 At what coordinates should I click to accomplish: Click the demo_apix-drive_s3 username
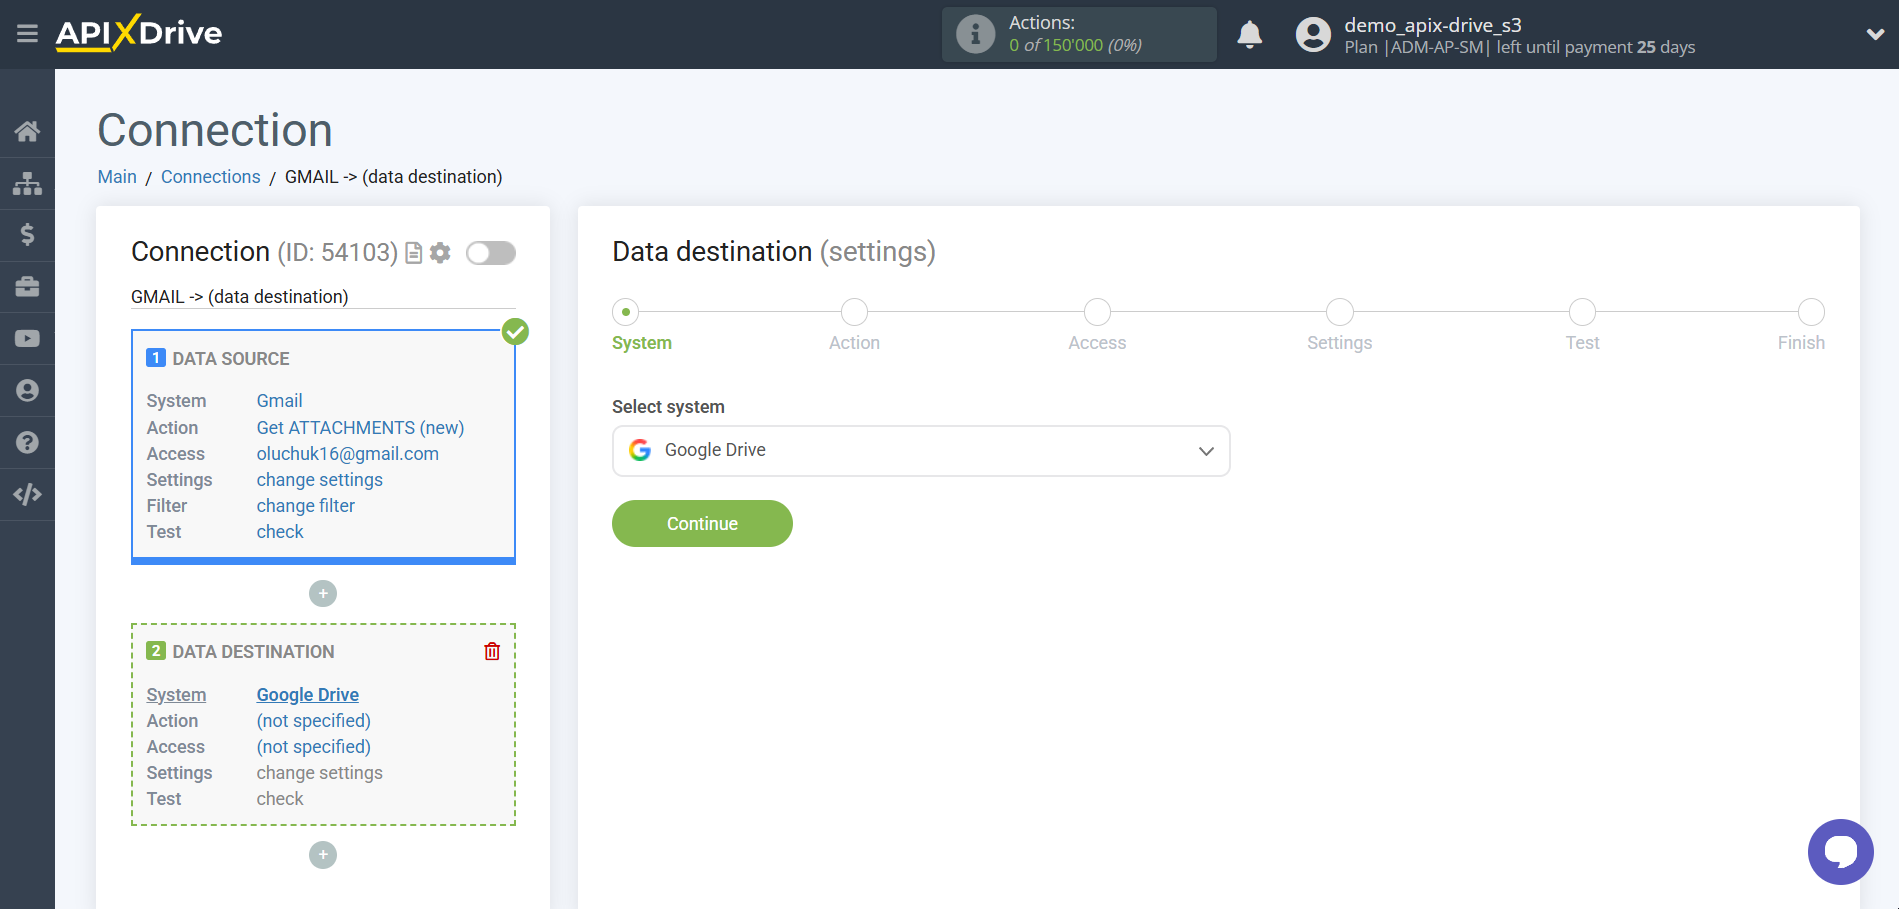point(1432,25)
